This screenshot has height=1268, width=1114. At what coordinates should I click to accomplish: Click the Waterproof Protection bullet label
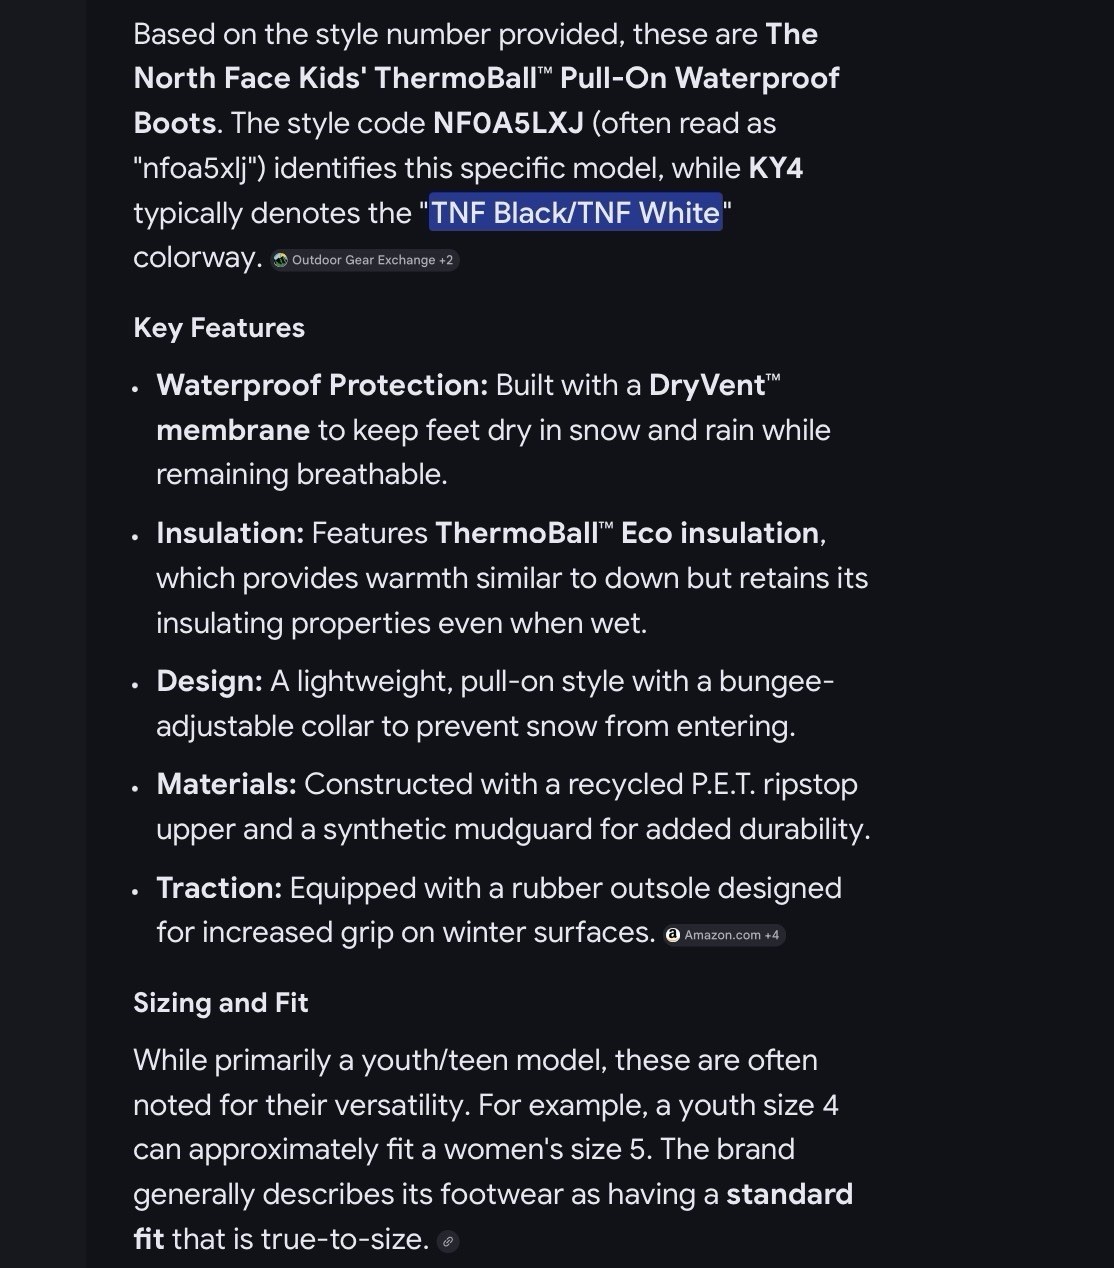point(322,385)
